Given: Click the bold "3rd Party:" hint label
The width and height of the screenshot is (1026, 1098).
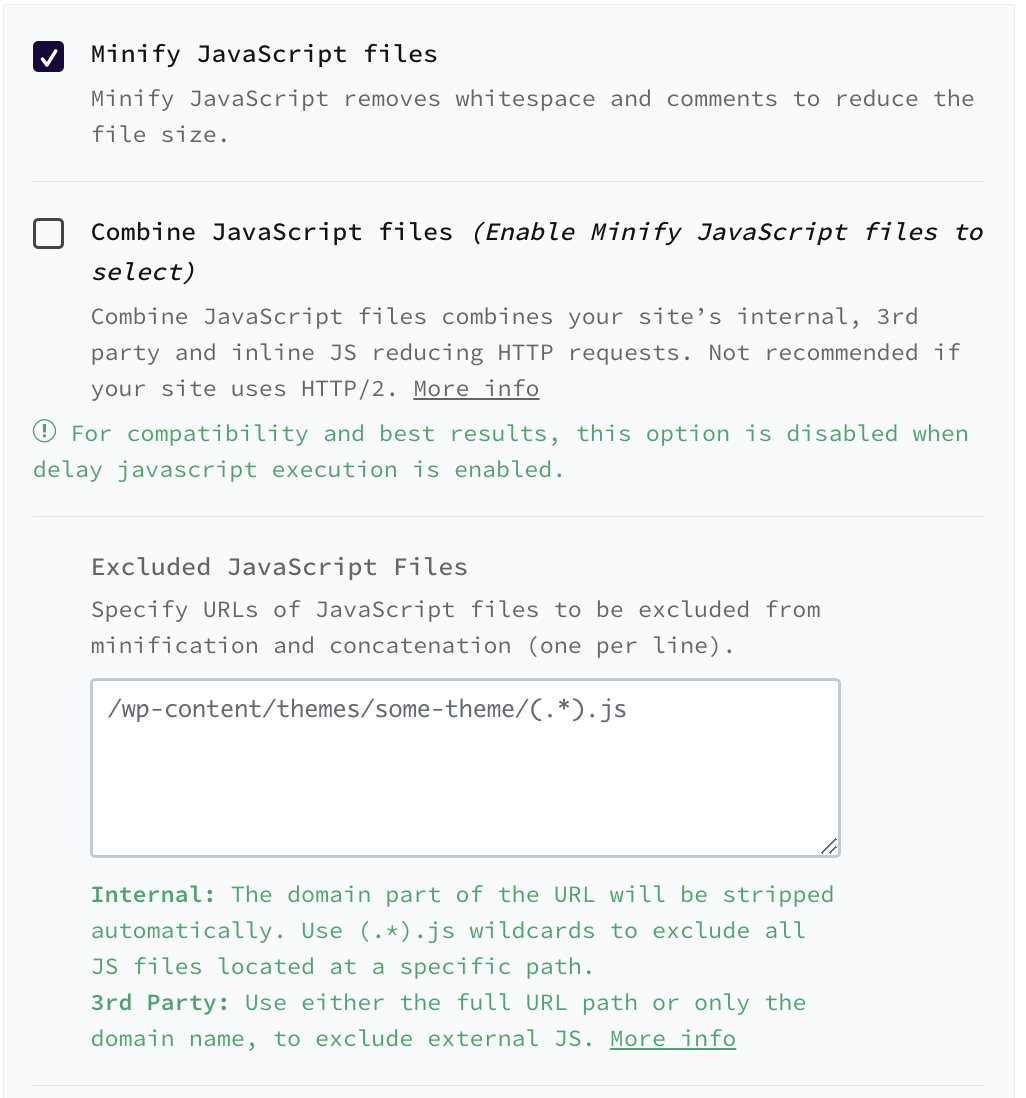Looking at the screenshot, I should [161, 1003].
